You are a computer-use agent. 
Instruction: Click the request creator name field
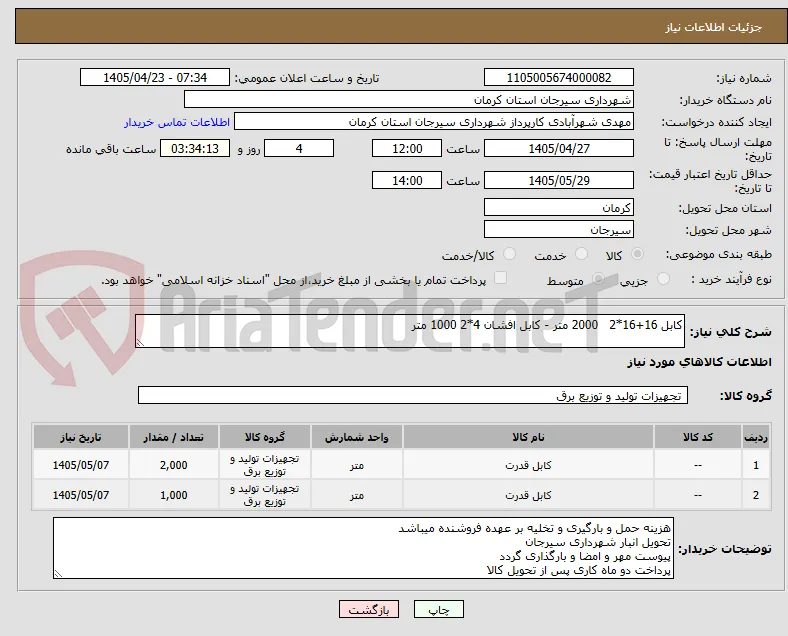(x=434, y=122)
